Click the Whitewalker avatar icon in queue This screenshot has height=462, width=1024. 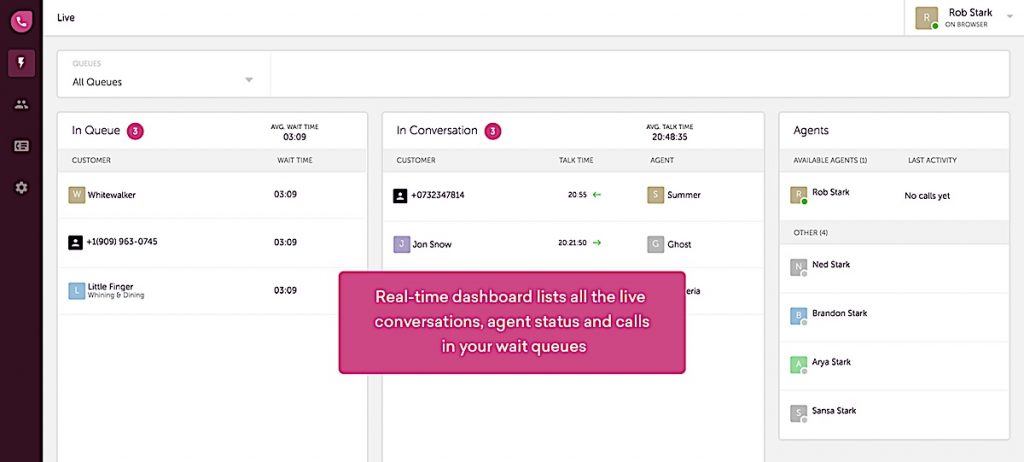tap(76, 195)
